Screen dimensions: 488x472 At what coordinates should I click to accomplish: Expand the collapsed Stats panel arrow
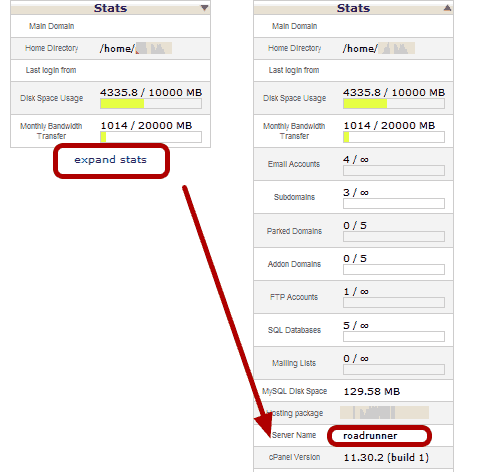pyautogui.click(x=204, y=8)
